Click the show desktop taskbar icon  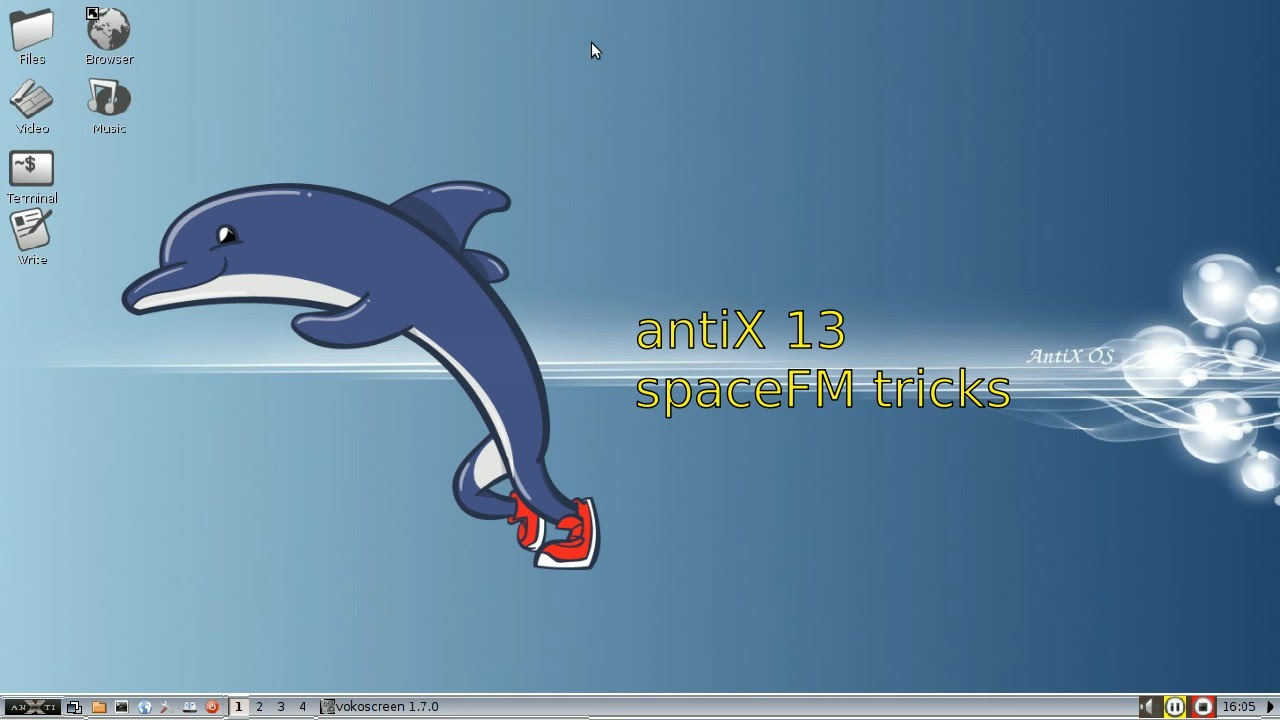point(74,707)
